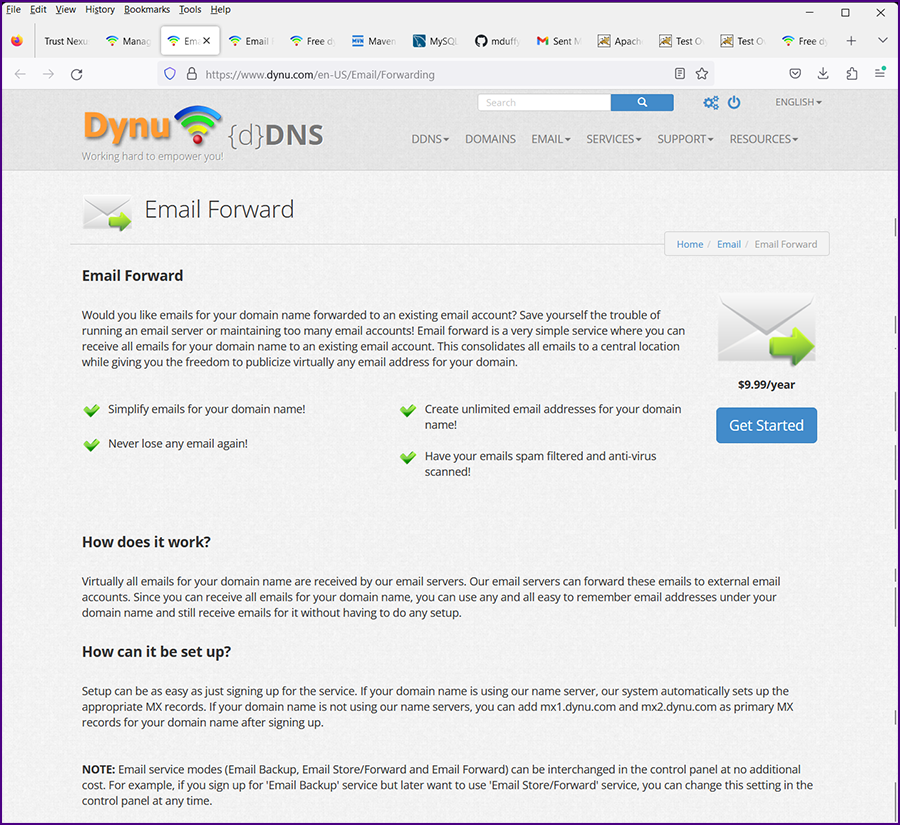Expand the ENGLISH language dropdown
The width and height of the screenshot is (900, 825).
point(798,102)
